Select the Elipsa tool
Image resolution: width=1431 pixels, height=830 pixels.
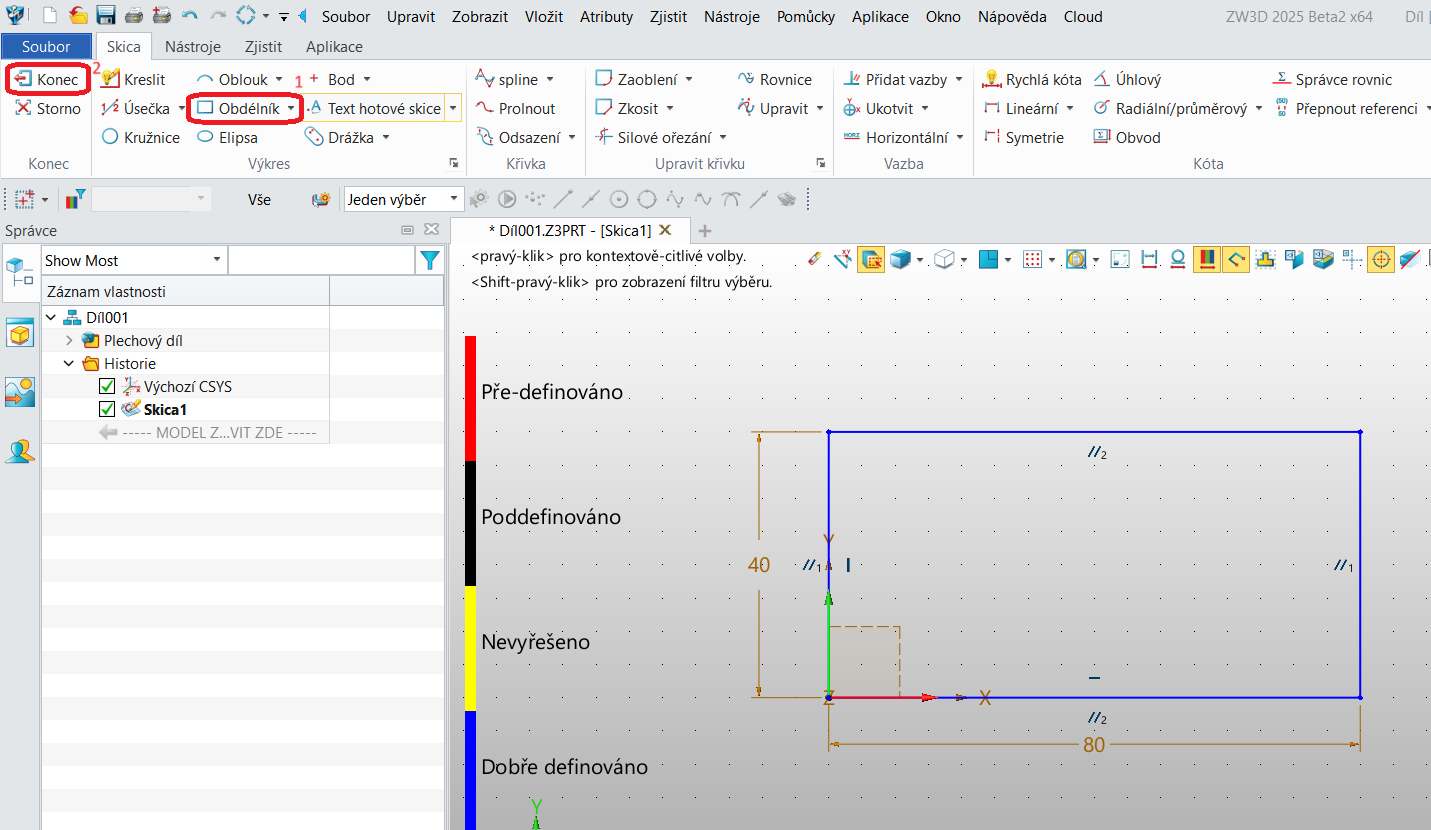(227, 137)
